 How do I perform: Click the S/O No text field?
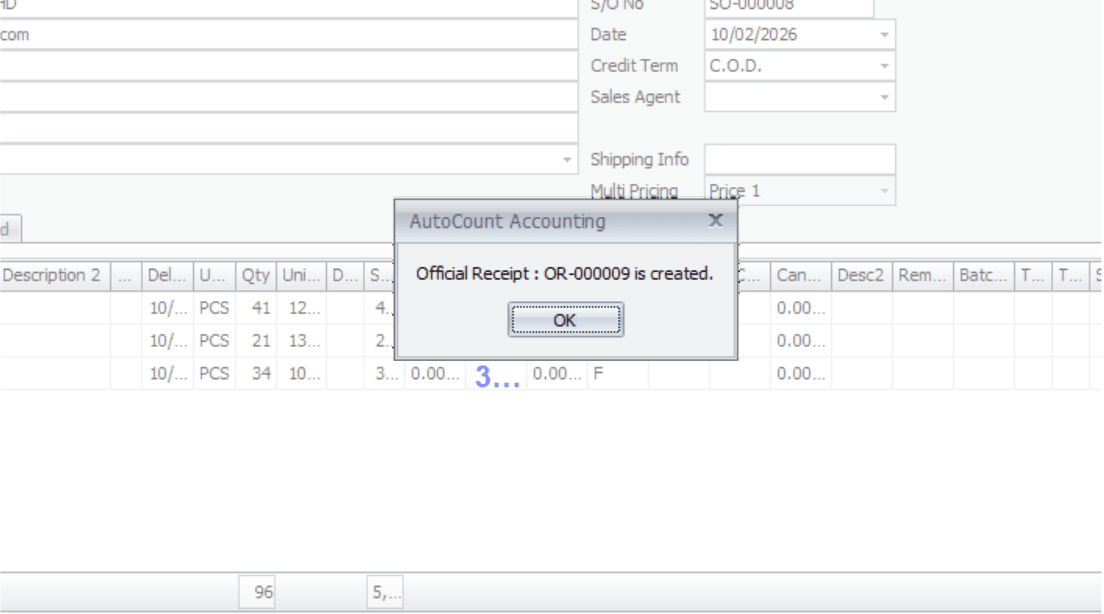point(788,6)
